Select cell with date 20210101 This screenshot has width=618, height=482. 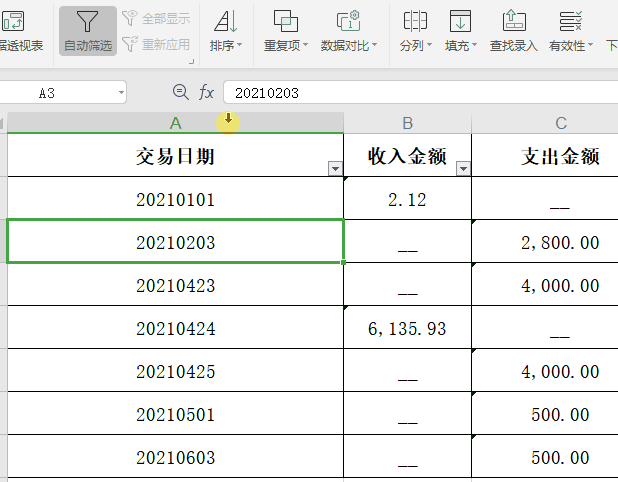(x=175, y=198)
